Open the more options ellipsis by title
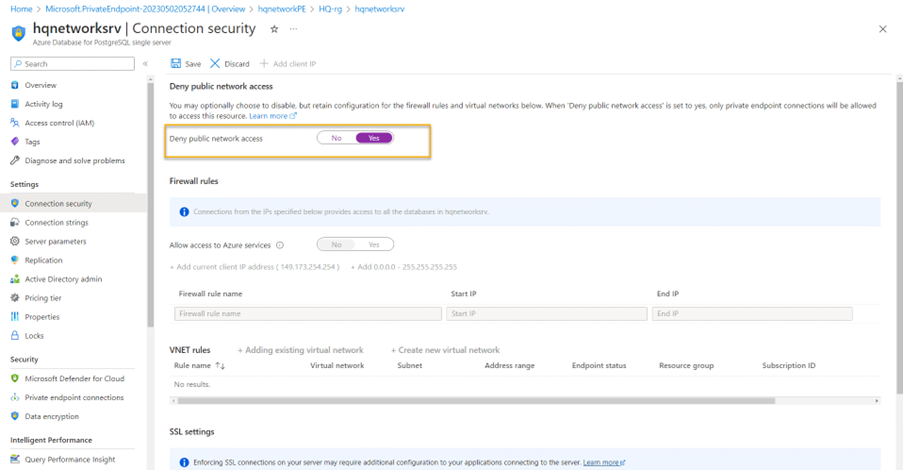The height and width of the screenshot is (470, 903). 293,30
